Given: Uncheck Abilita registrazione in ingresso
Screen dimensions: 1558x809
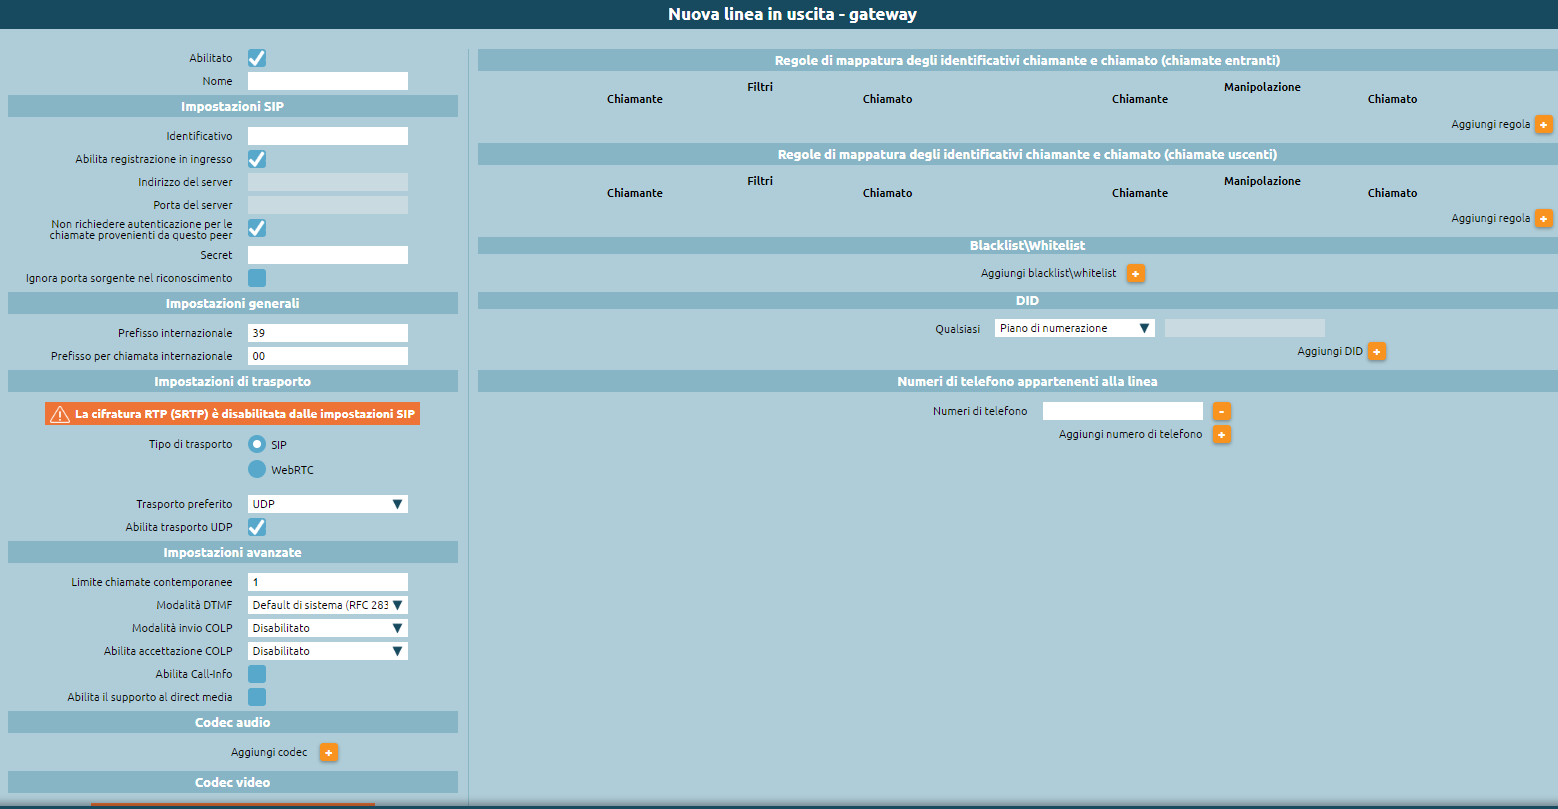Looking at the screenshot, I should (x=257, y=159).
